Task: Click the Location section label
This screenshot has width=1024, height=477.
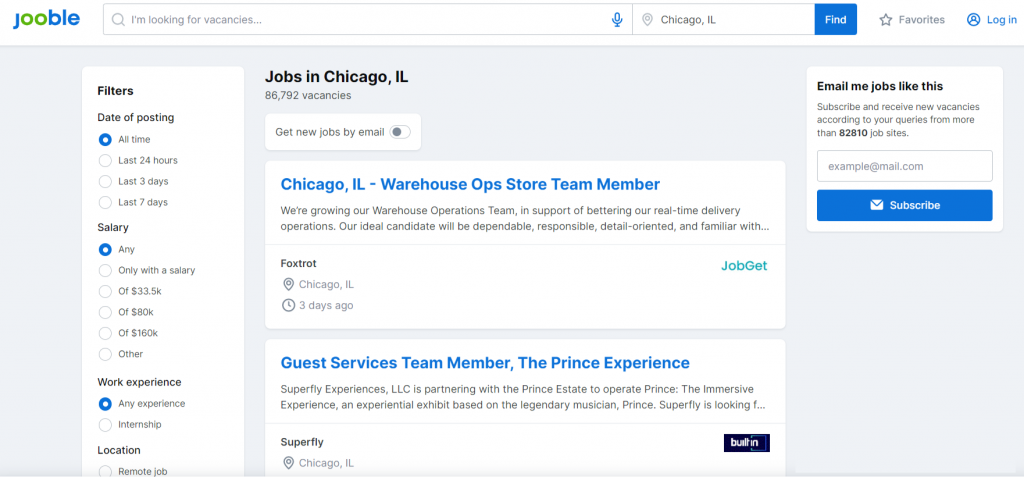Action: click(119, 450)
